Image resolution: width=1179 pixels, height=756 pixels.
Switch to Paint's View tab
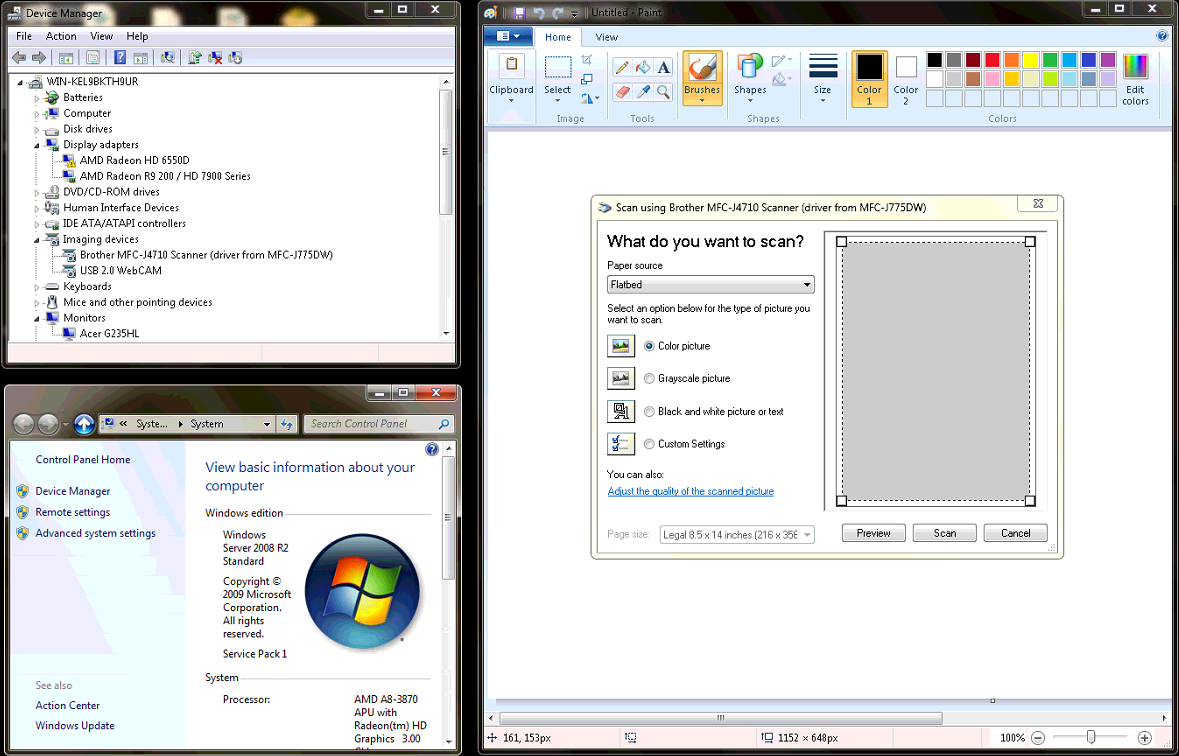[x=606, y=37]
